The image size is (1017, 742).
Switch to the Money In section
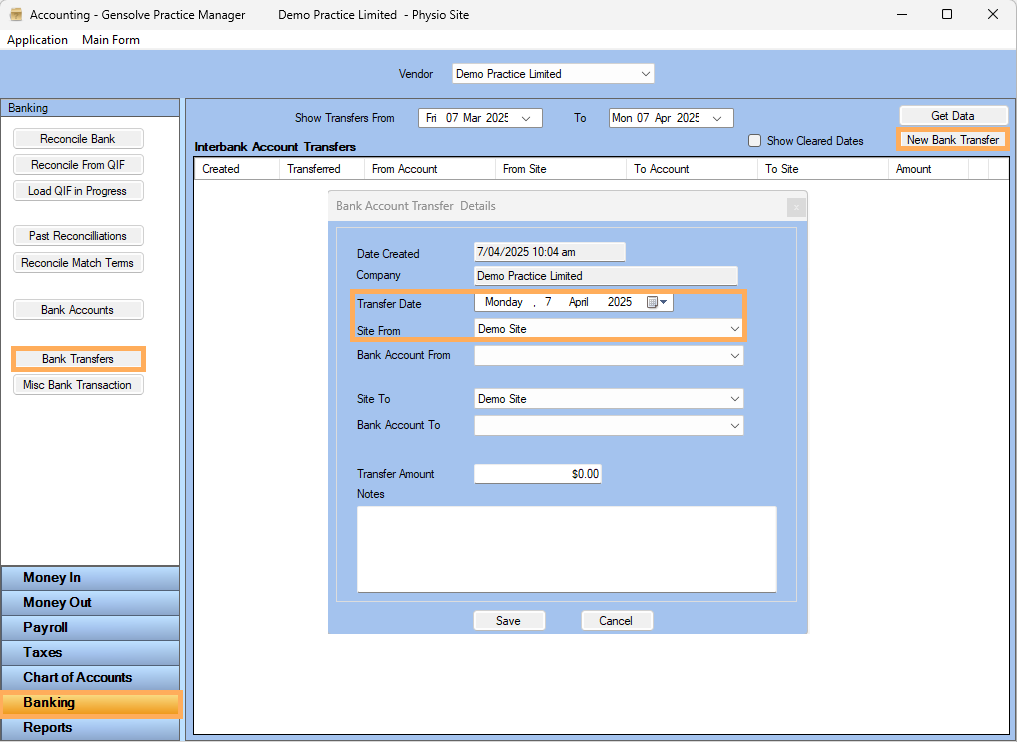[90, 577]
